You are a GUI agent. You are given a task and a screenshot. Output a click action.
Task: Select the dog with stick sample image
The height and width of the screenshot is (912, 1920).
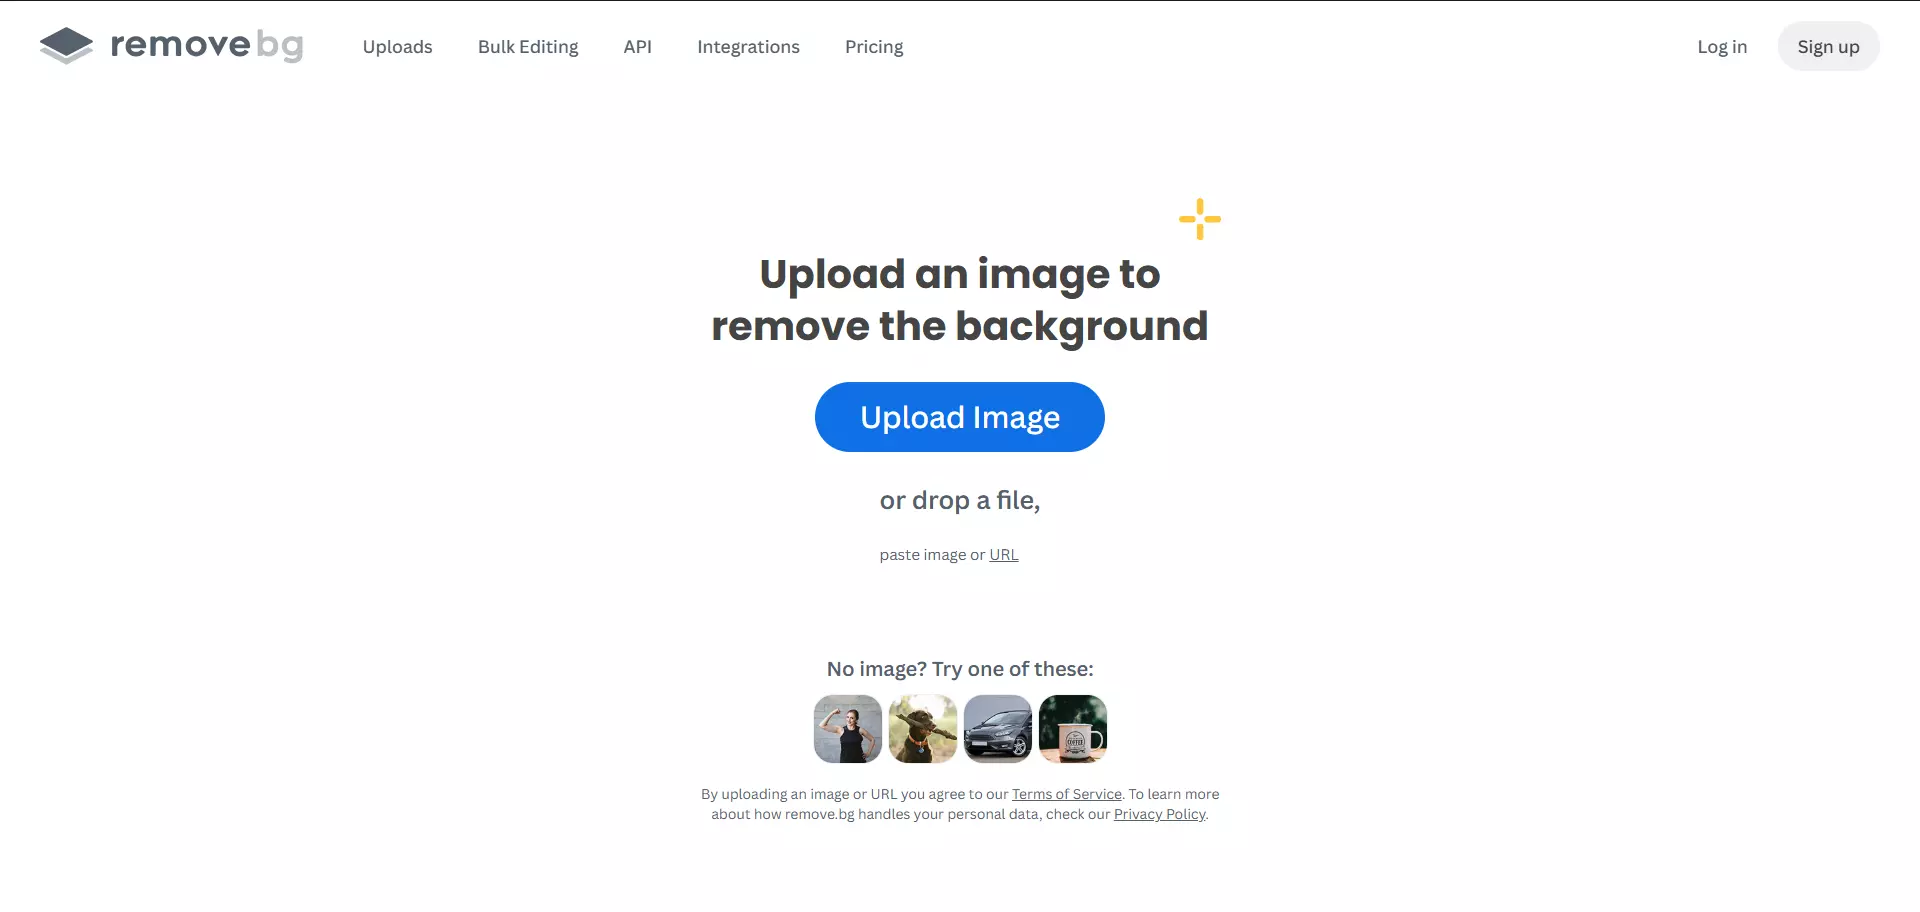[x=922, y=729]
